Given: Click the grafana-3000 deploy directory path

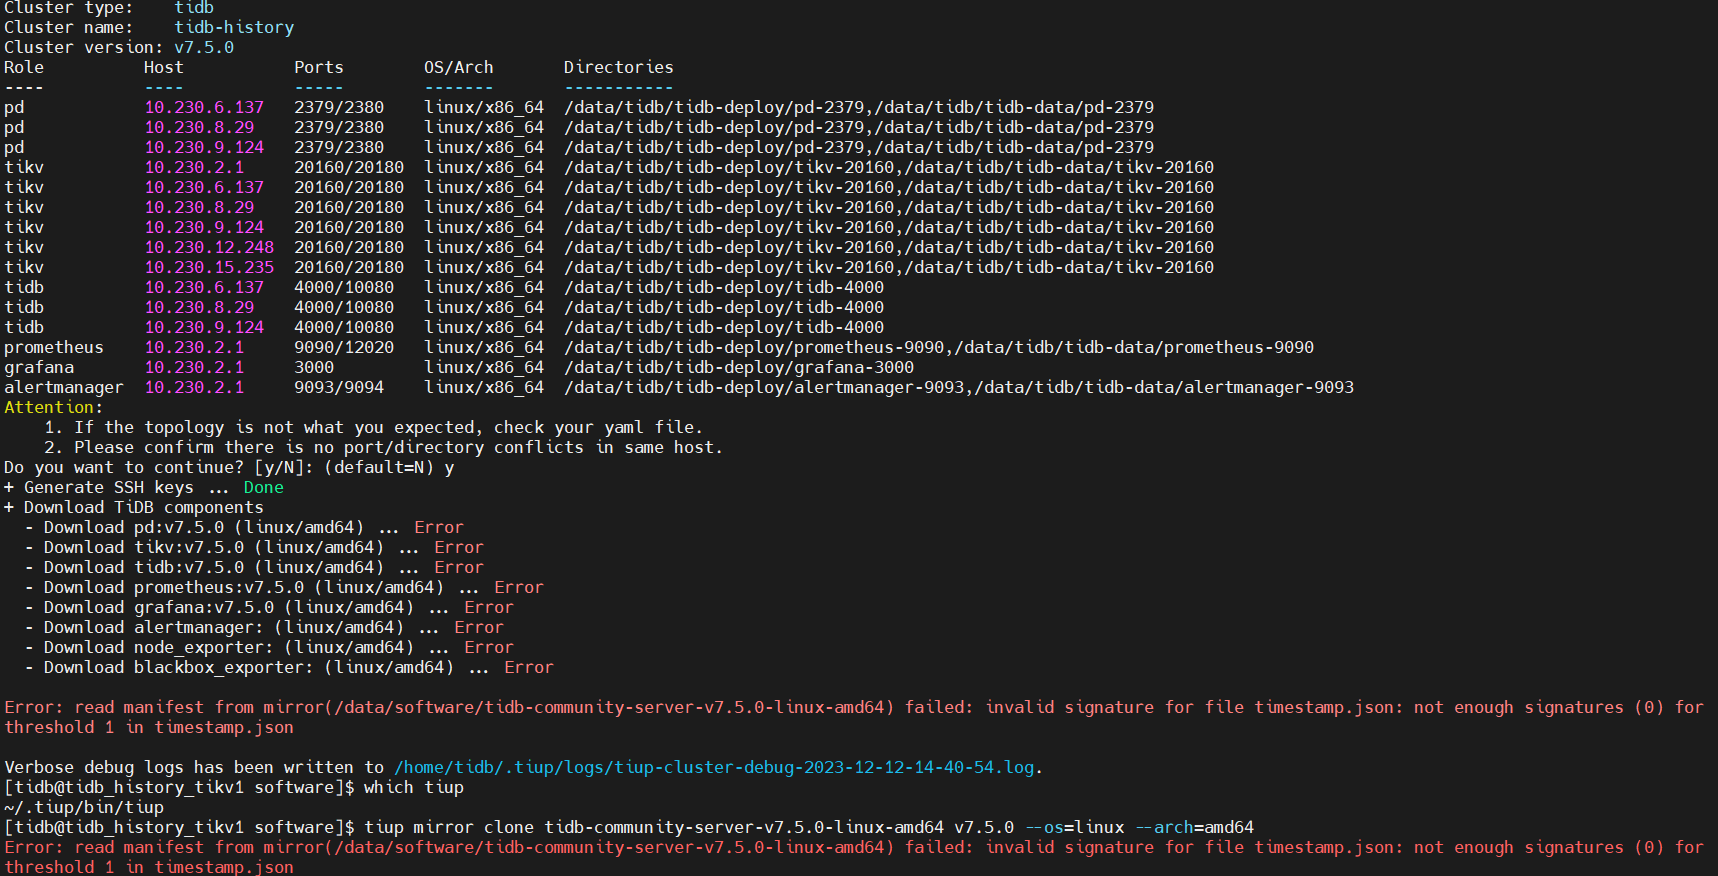Looking at the screenshot, I should click(738, 367).
